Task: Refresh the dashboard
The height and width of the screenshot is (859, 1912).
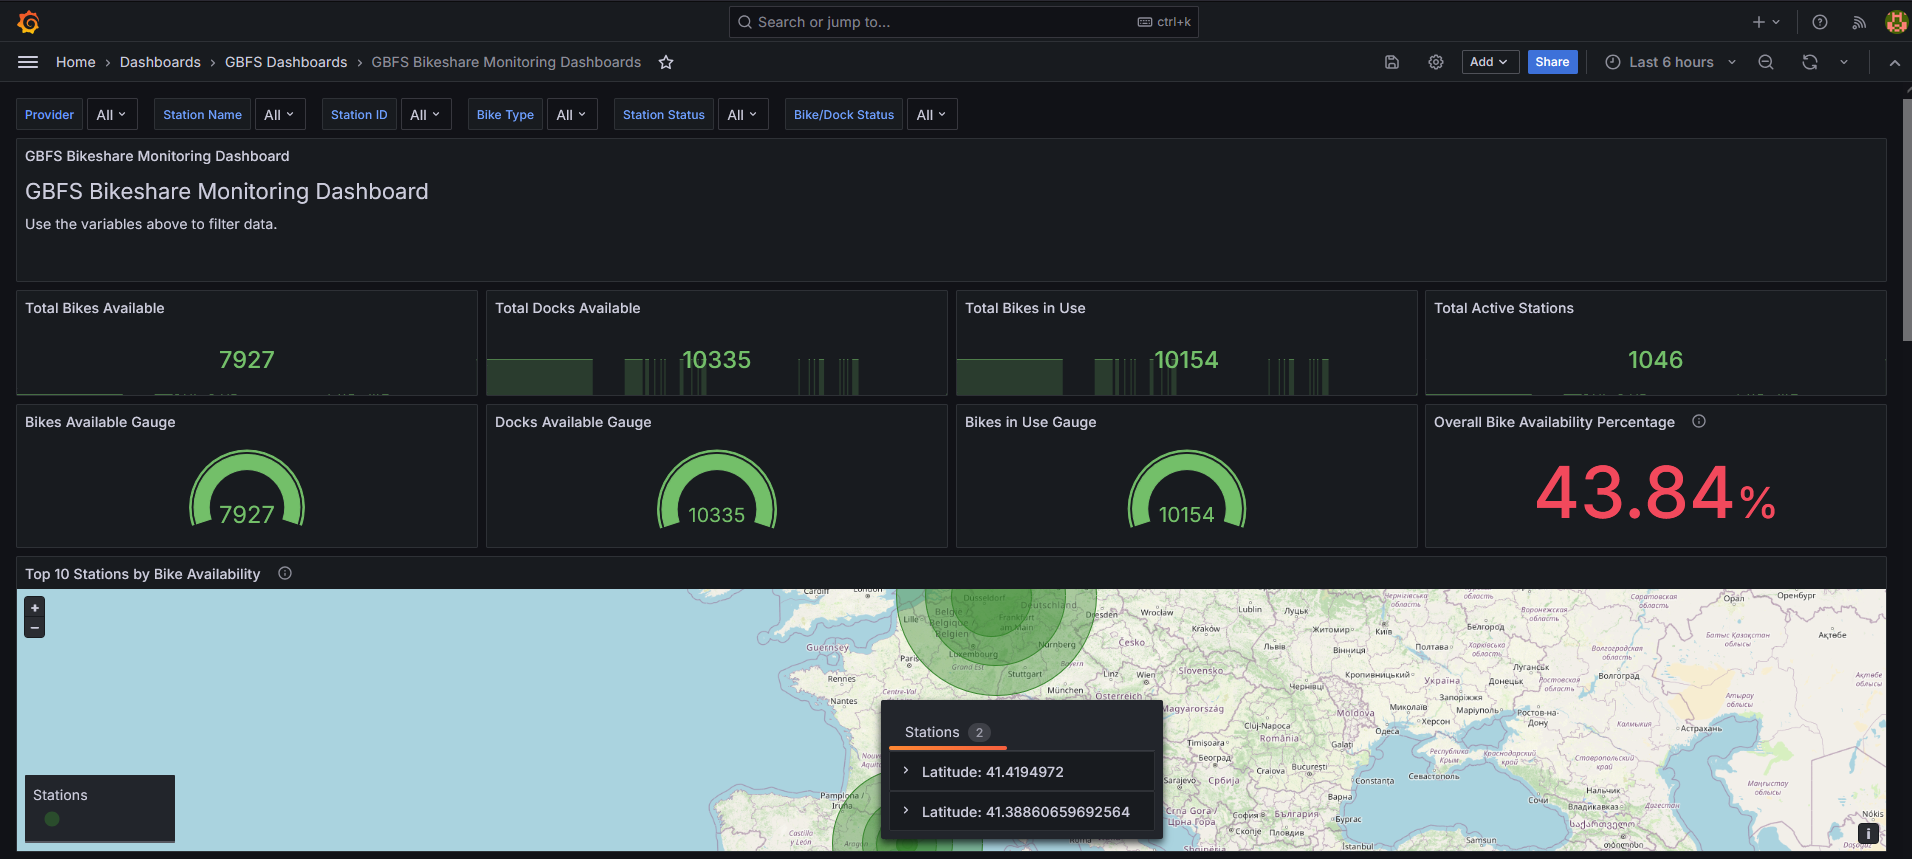Action: [1810, 62]
